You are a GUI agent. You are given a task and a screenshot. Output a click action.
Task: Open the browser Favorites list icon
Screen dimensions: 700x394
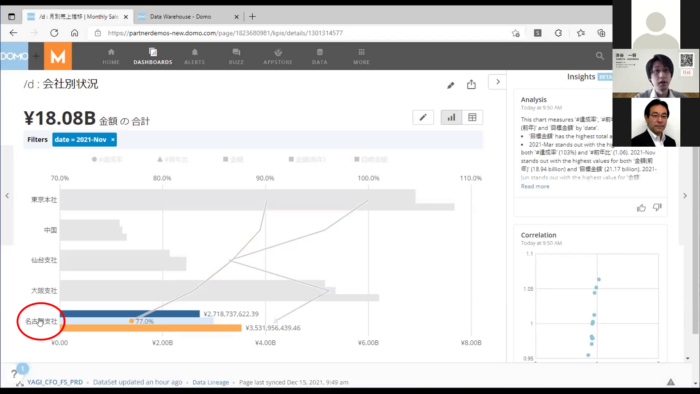coord(580,33)
